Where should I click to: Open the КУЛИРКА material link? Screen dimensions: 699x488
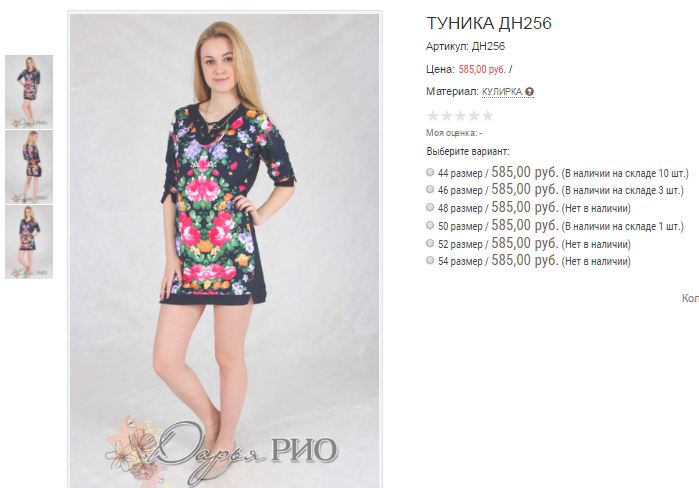click(x=502, y=92)
